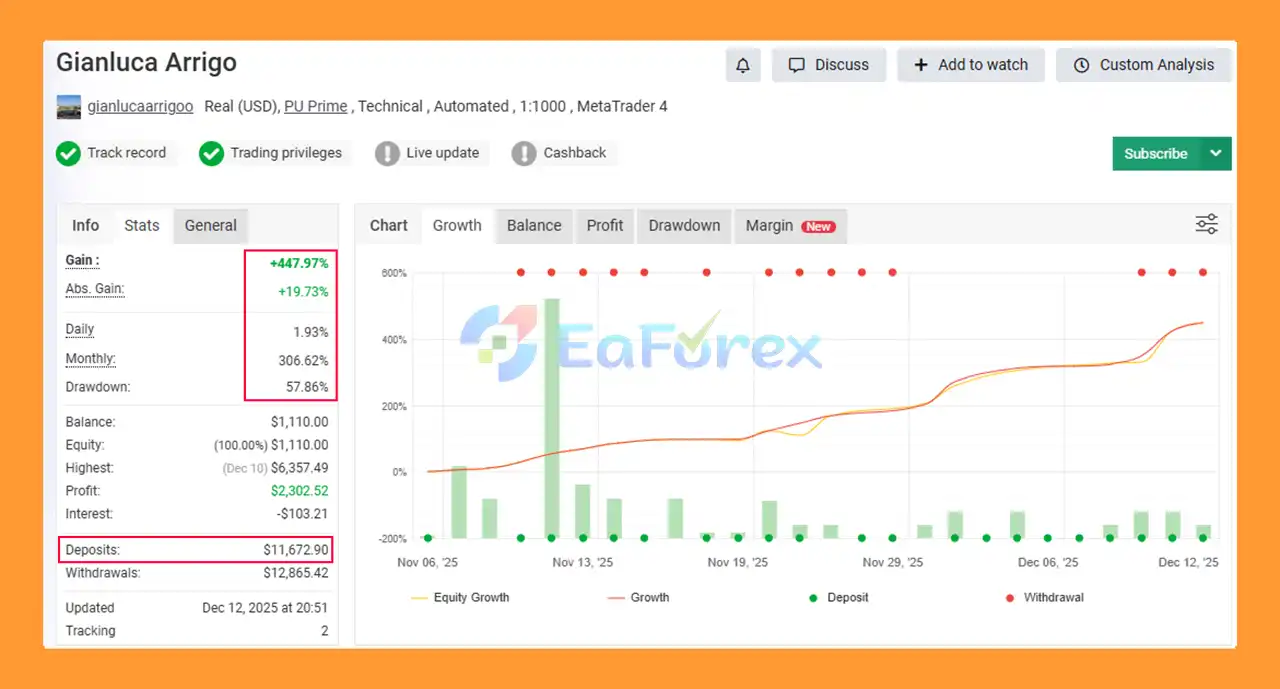
Task: Click the gianlucaarrigoo profile avatar thumbnail
Action: 69,107
